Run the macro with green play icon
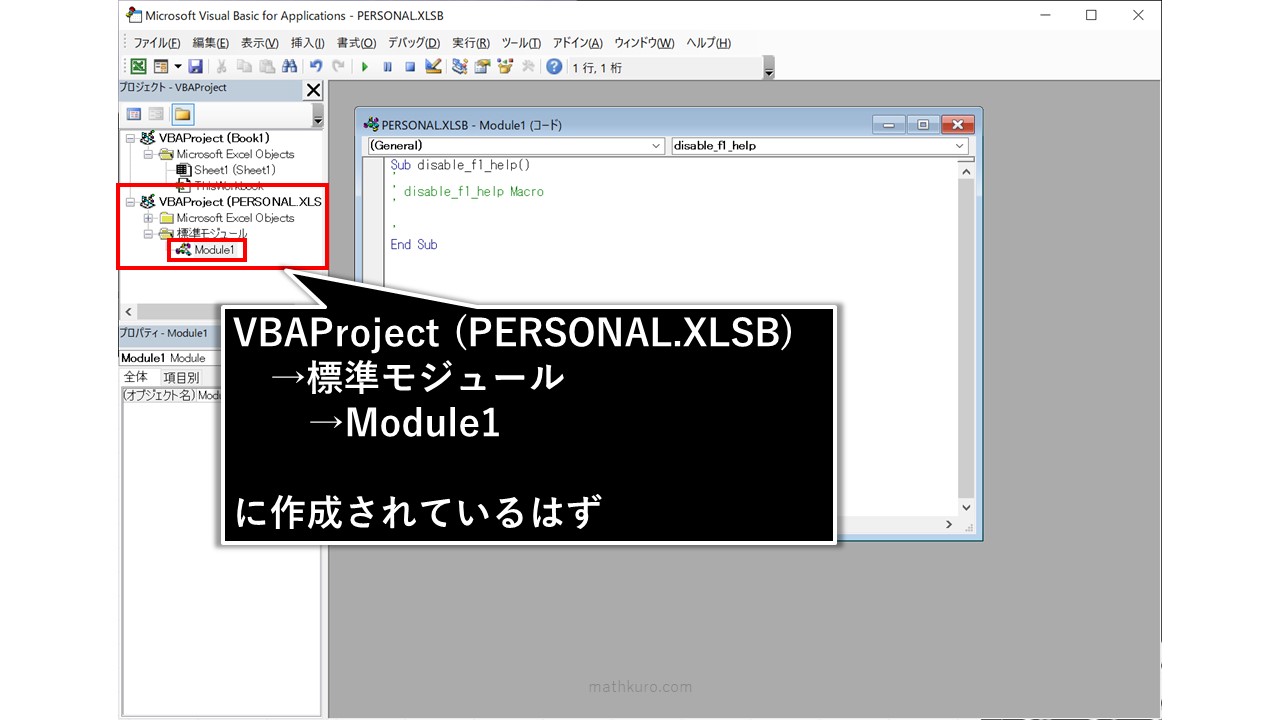Image resolution: width=1280 pixels, height=720 pixels. coord(365,67)
